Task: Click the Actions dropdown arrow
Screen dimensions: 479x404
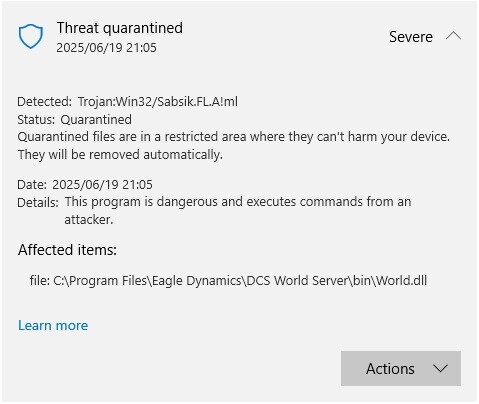Action: (440, 369)
